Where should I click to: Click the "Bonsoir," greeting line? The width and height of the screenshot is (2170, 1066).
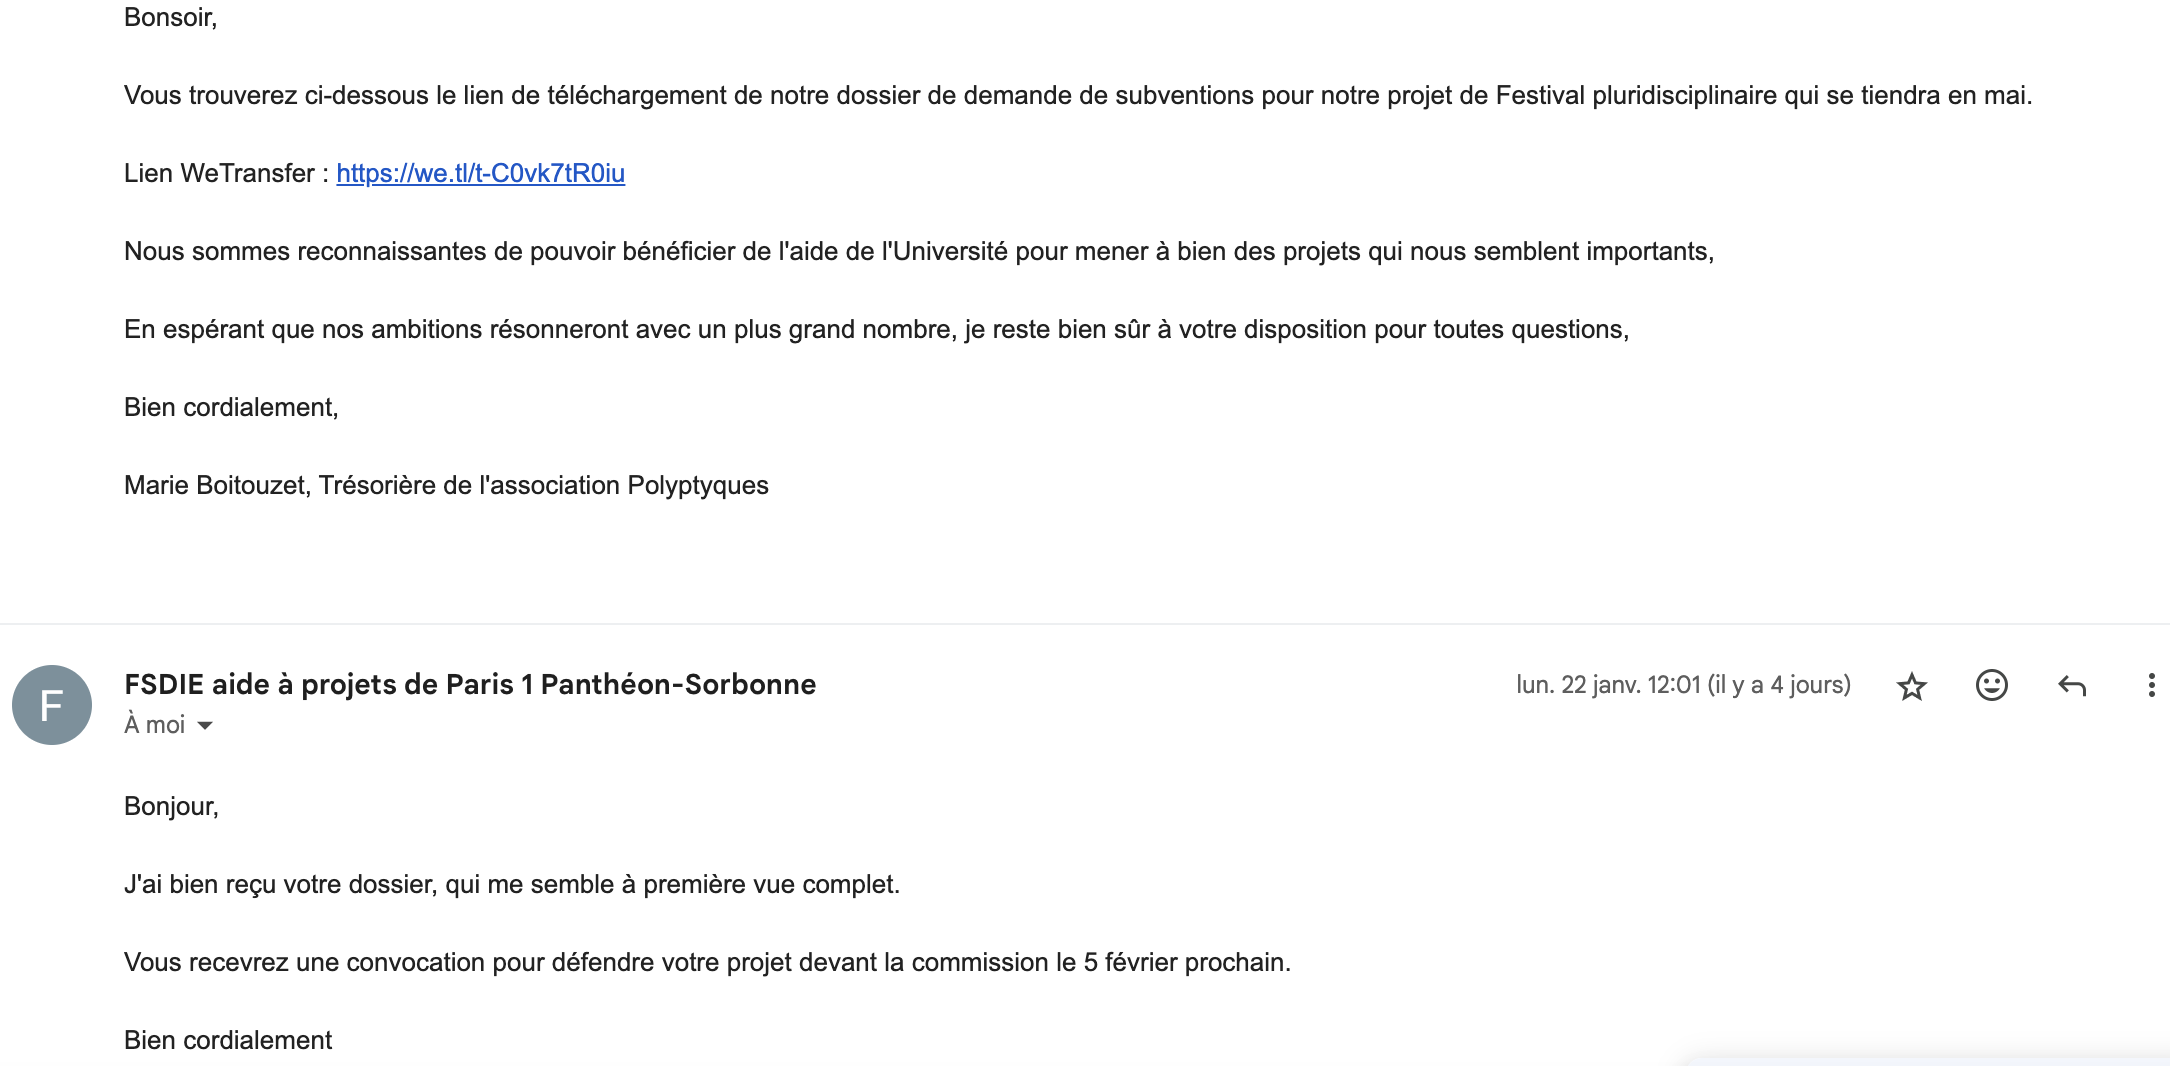coord(170,17)
